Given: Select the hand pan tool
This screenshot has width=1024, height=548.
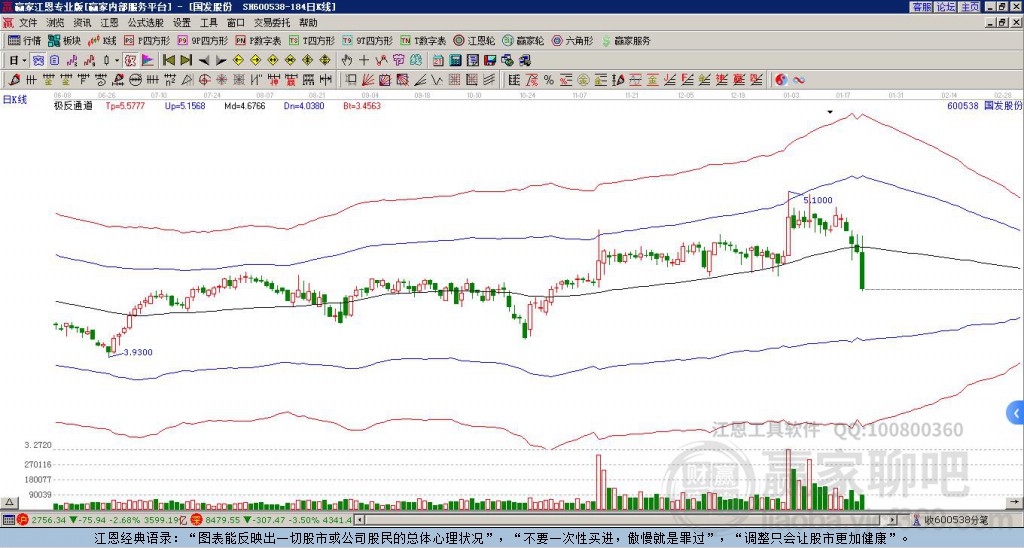Looking at the screenshot, I should (x=346, y=60).
